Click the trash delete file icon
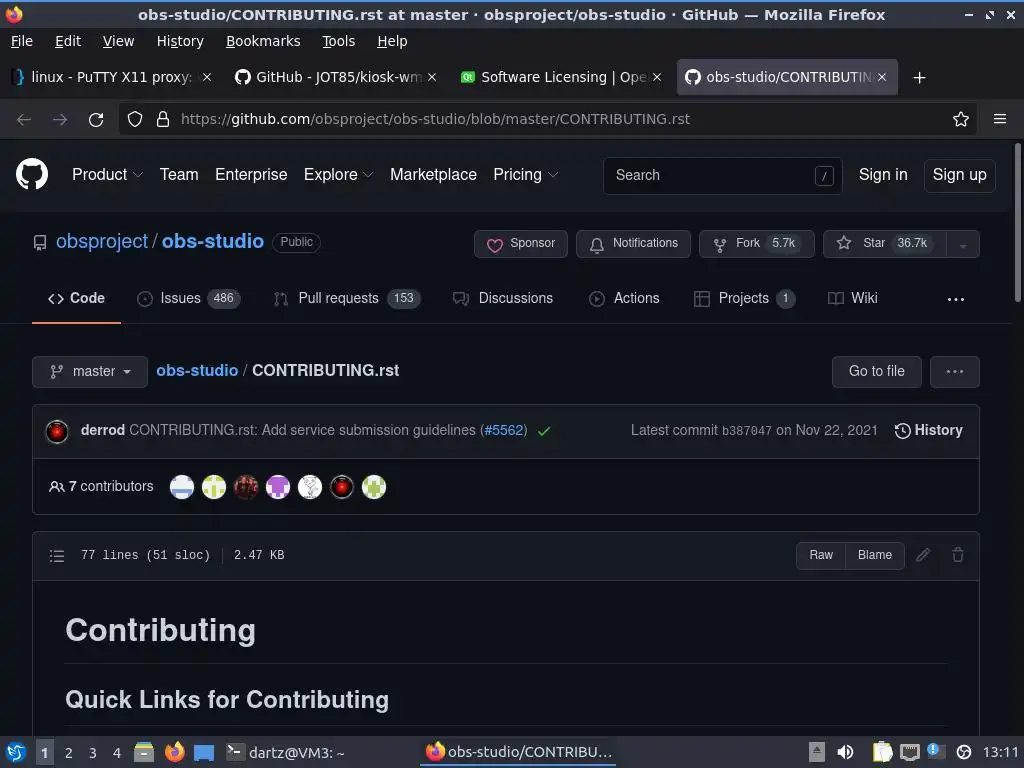1024x768 pixels. tap(958, 555)
